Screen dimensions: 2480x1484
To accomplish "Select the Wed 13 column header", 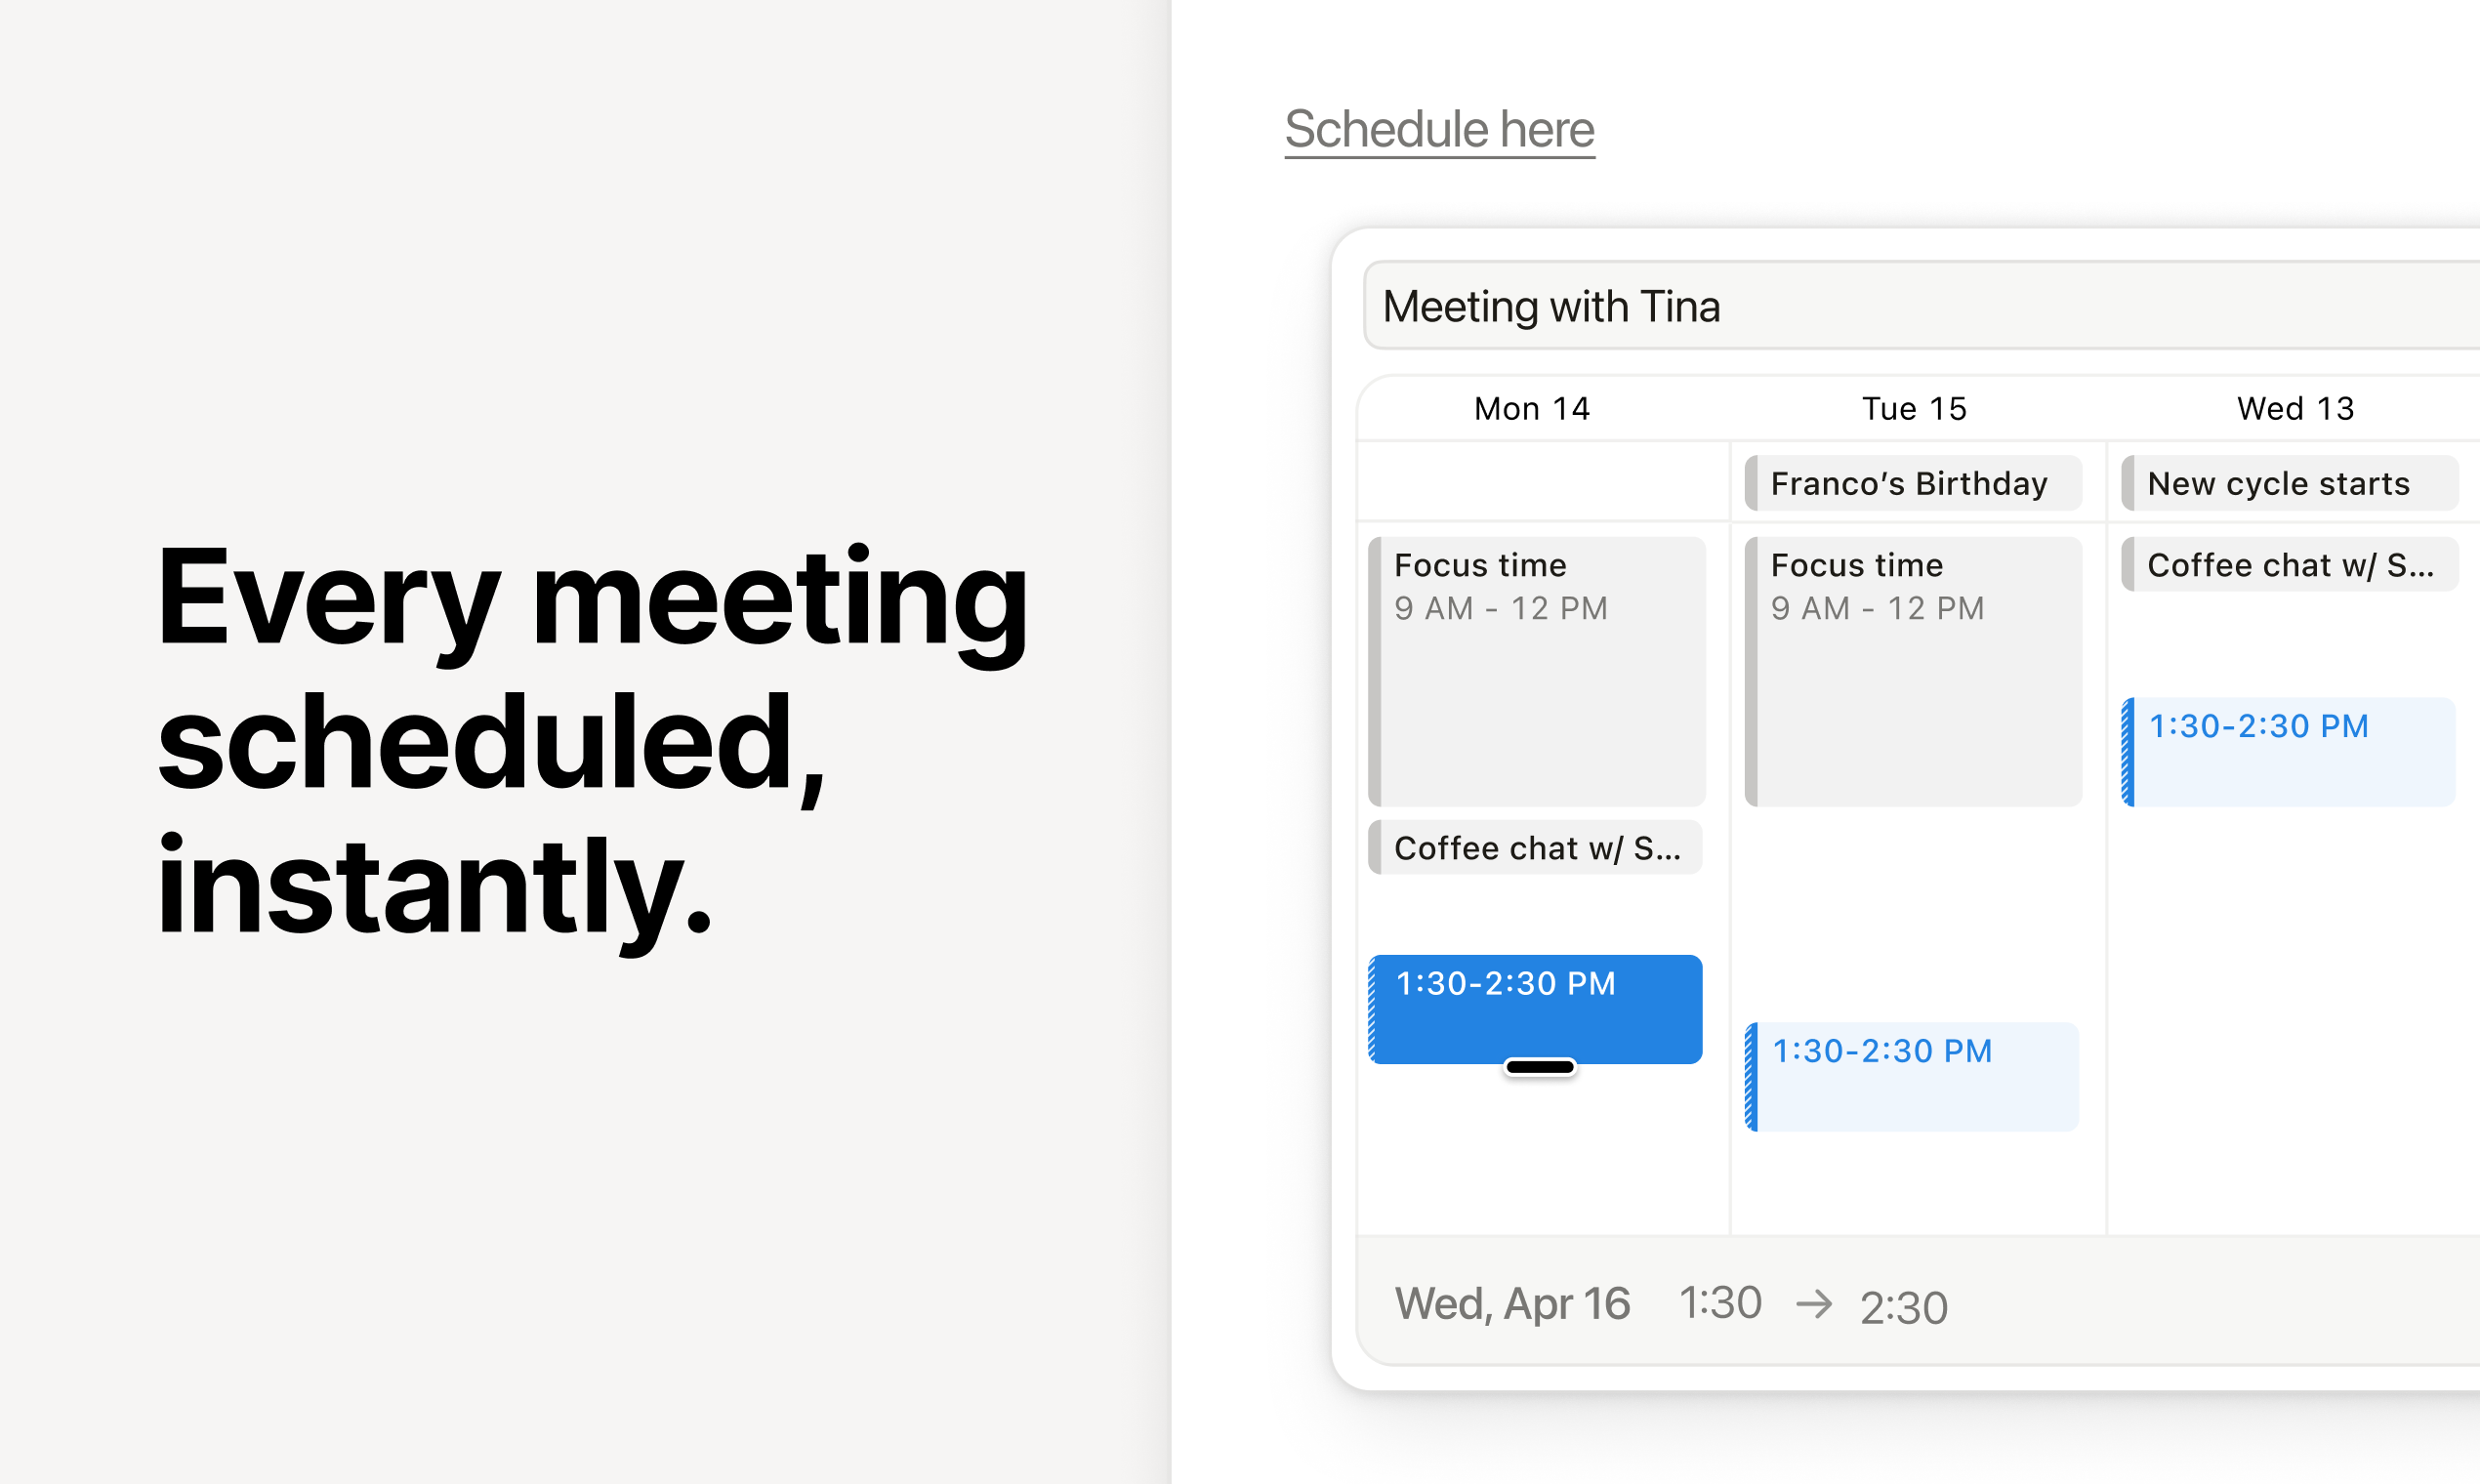I will pos(2295,408).
